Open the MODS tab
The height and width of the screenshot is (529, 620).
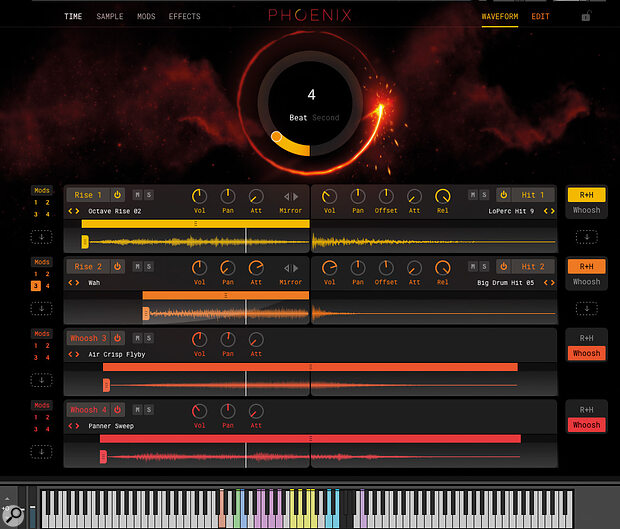(146, 16)
